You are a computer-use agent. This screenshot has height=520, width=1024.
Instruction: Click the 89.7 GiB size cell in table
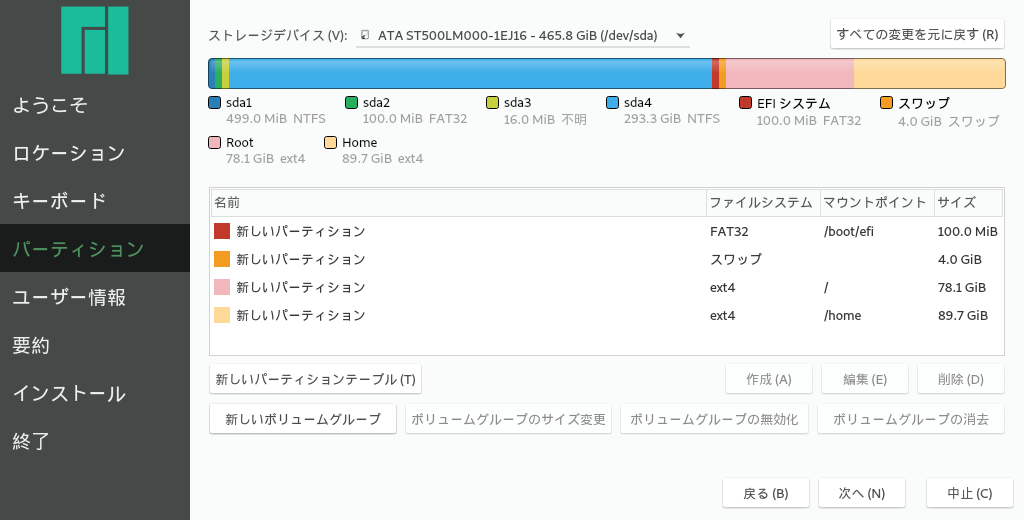[963, 316]
